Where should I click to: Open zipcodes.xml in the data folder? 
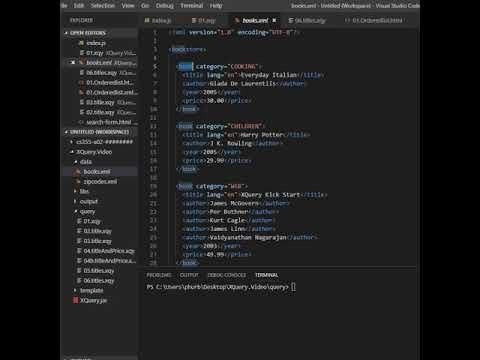click(100, 182)
